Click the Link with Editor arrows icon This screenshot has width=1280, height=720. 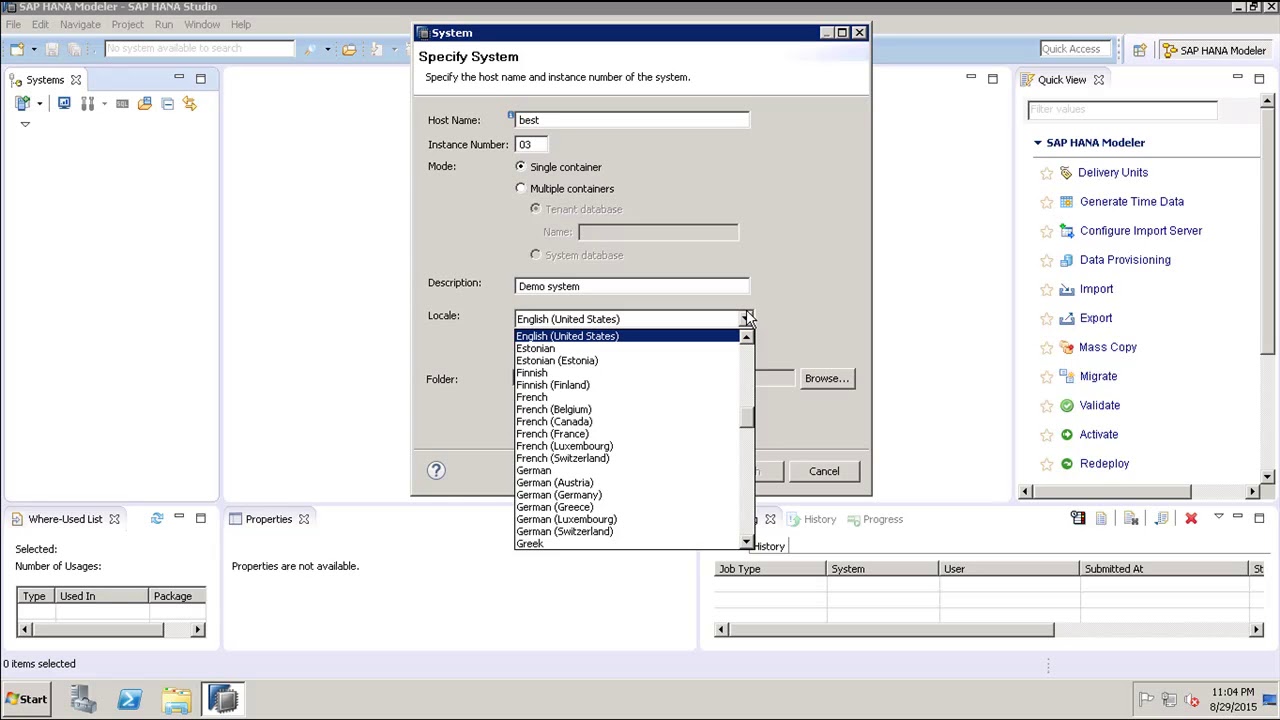[x=189, y=103]
